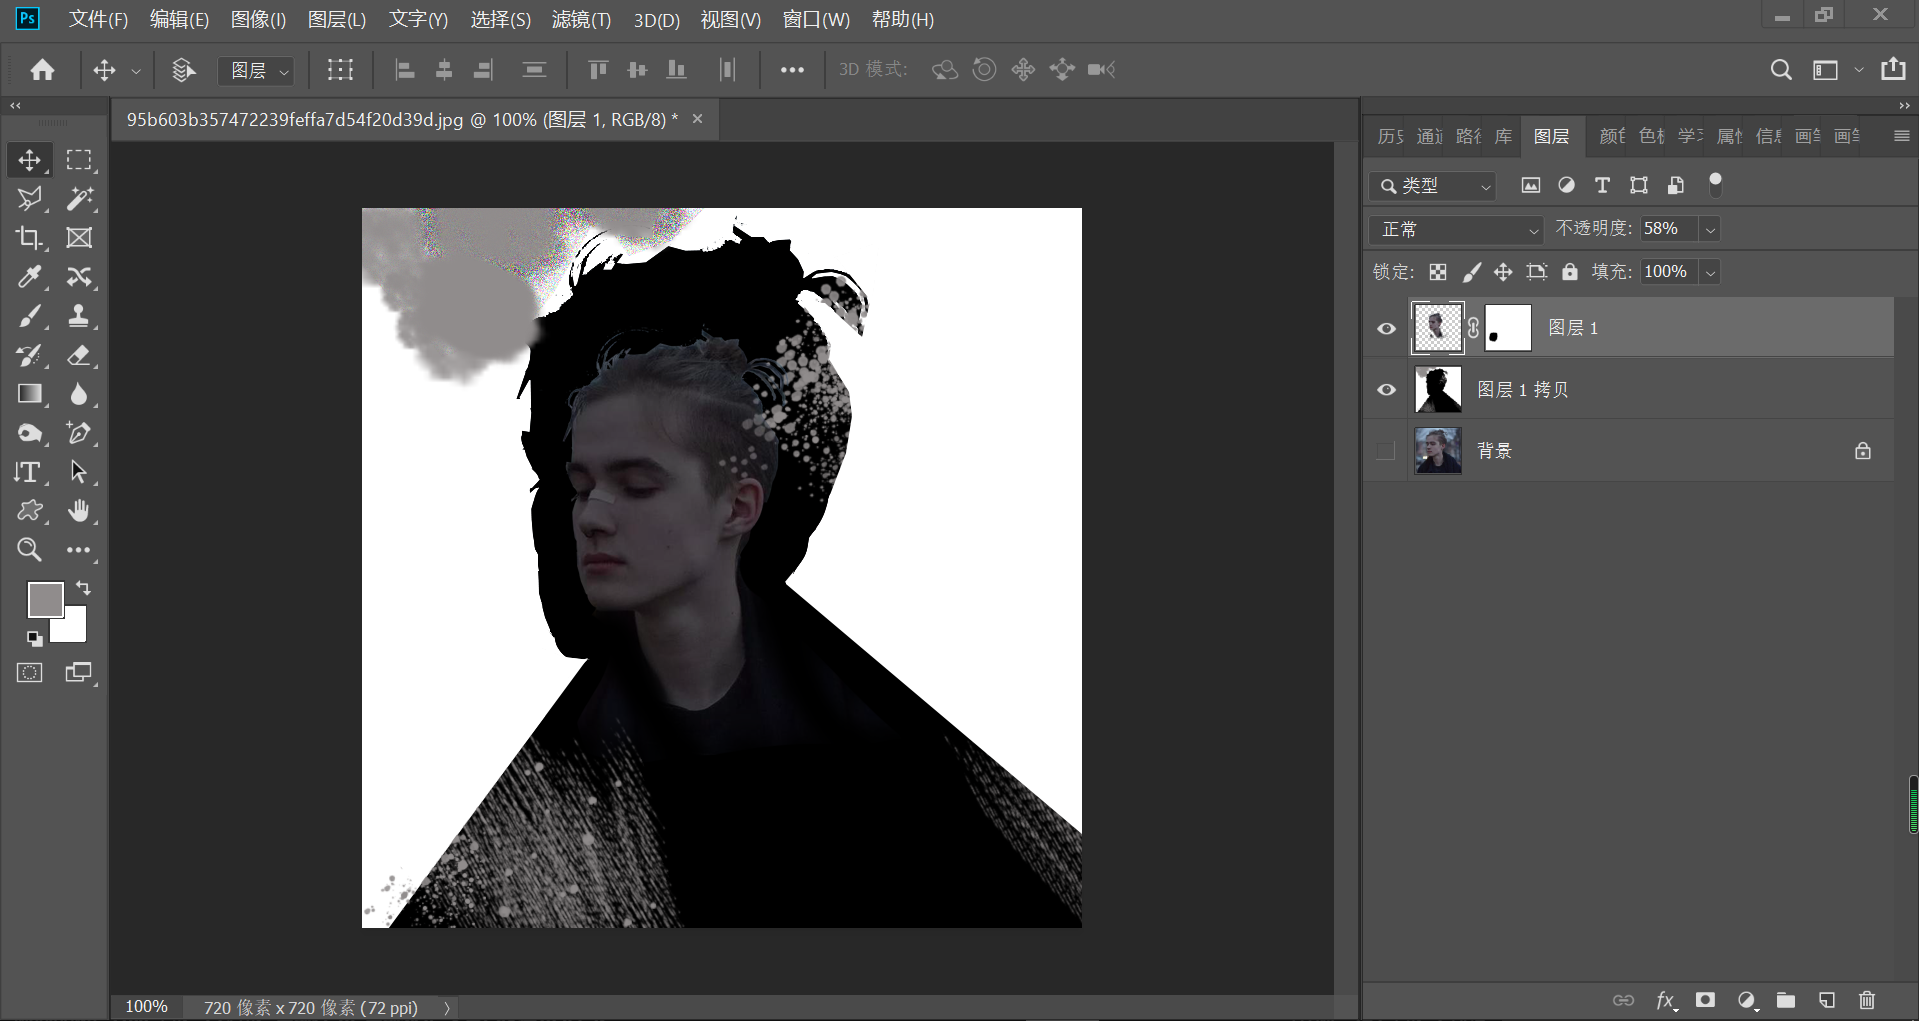
Task: Show the 背景 layer visibility
Action: (1386, 451)
